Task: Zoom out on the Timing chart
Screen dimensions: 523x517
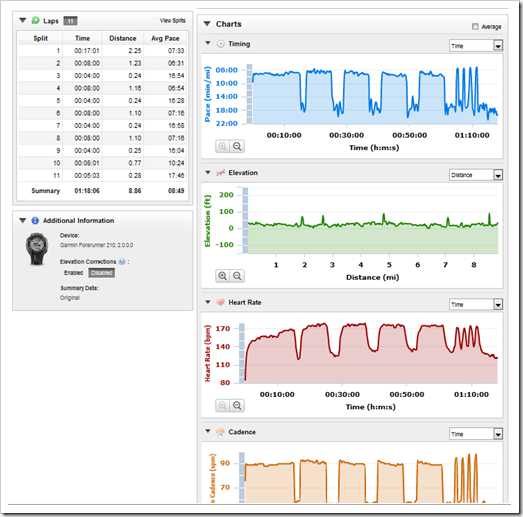Action: (237, 146)
